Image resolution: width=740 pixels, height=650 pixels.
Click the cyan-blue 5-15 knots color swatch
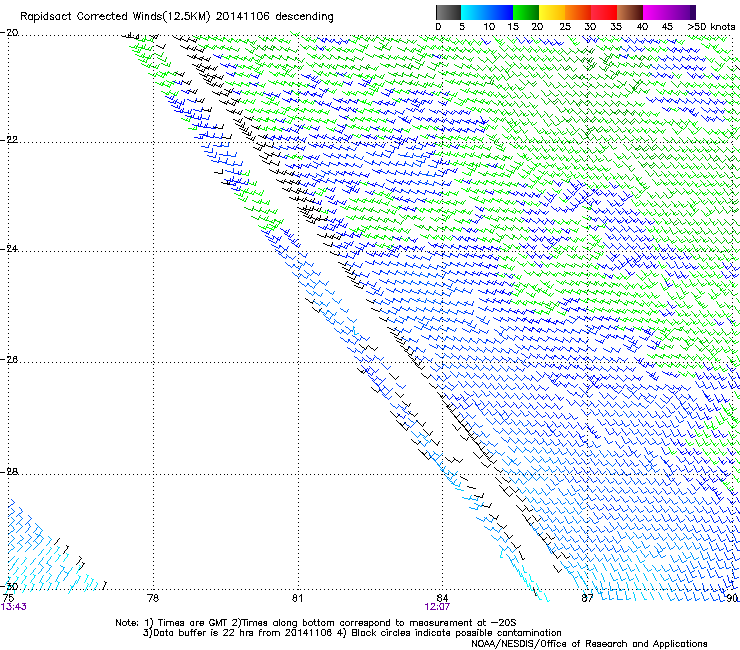tap(487, 12)
